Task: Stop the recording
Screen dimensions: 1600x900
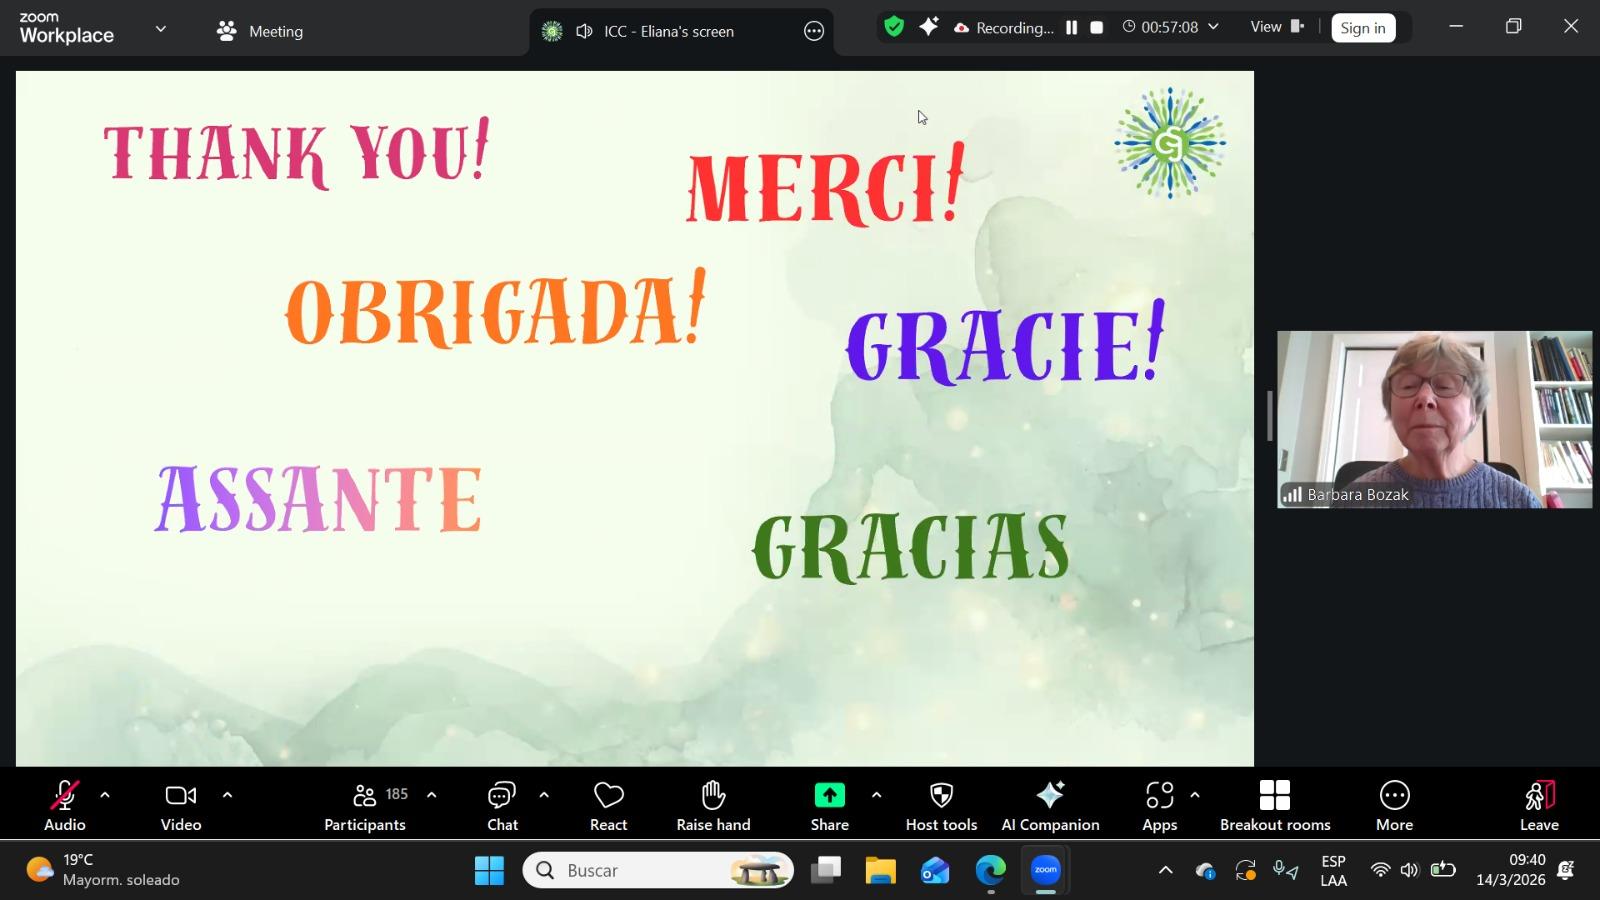Action: click(x=1097, y=28)
